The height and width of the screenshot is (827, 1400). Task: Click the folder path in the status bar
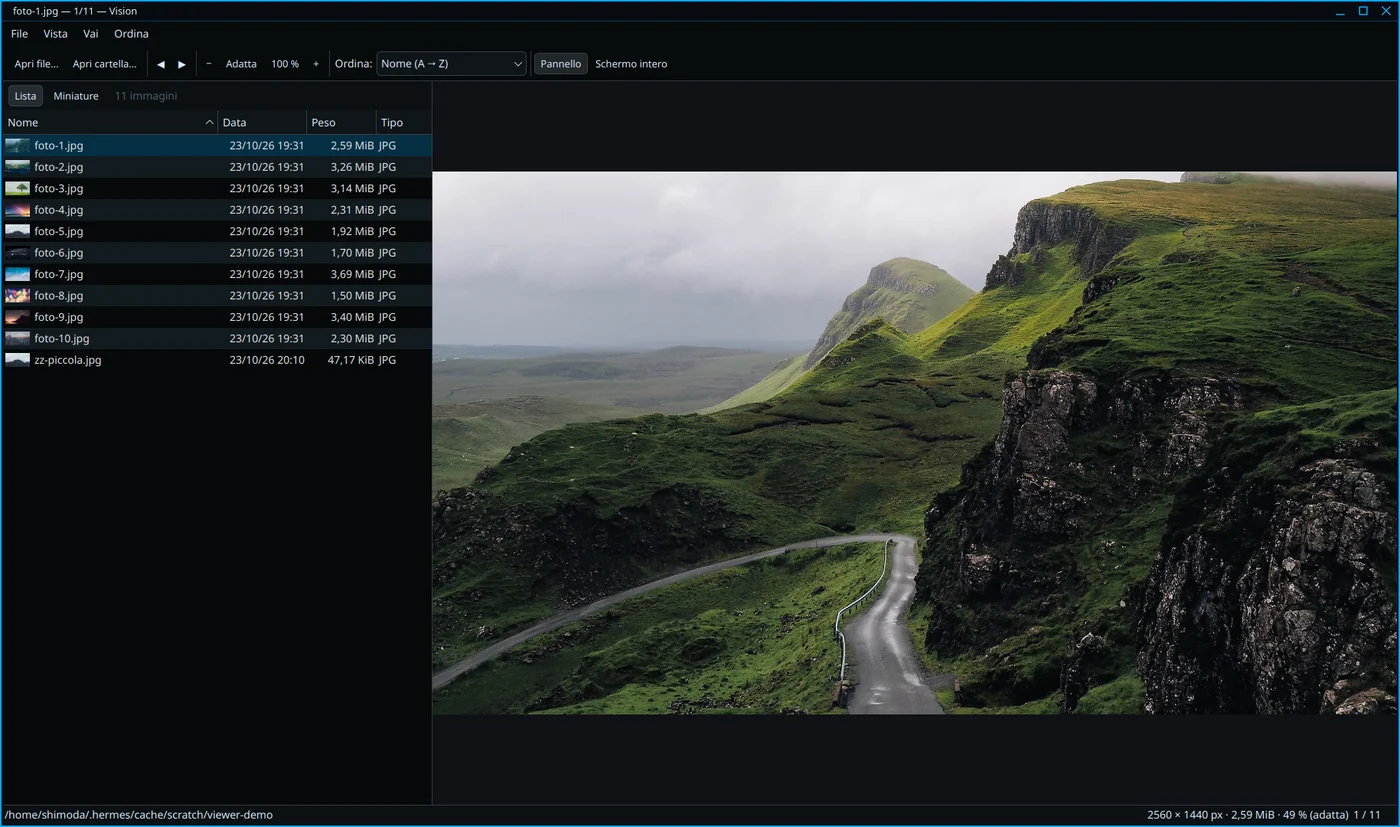[x=139, y=815]
